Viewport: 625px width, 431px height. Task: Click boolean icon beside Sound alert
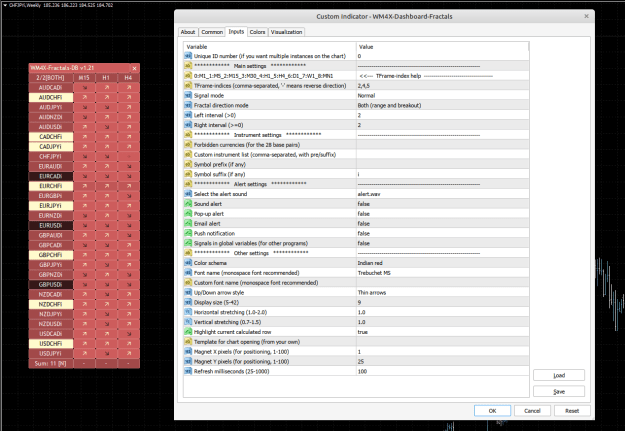tap(188, 203)
